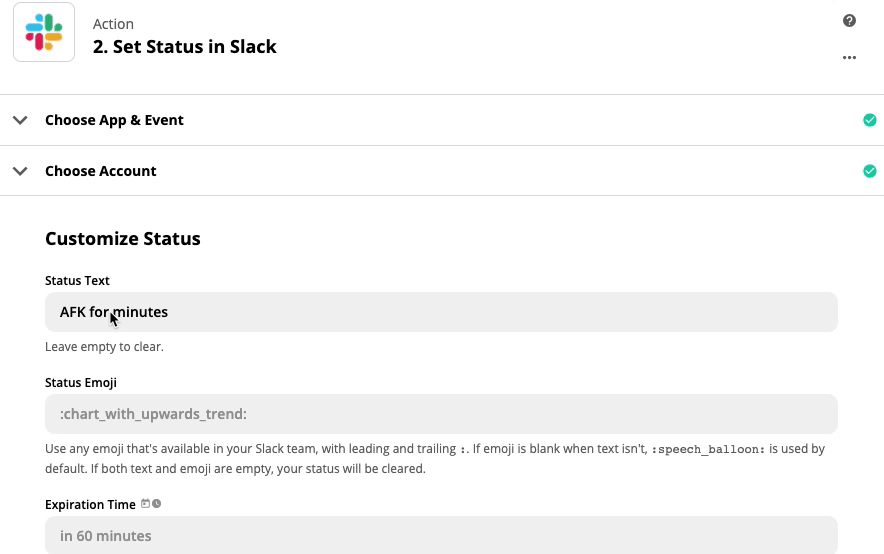Click green checkmark beside Choose App & Event
The width and height of the screenshot is (884, 554).
(x=869, y=120)
